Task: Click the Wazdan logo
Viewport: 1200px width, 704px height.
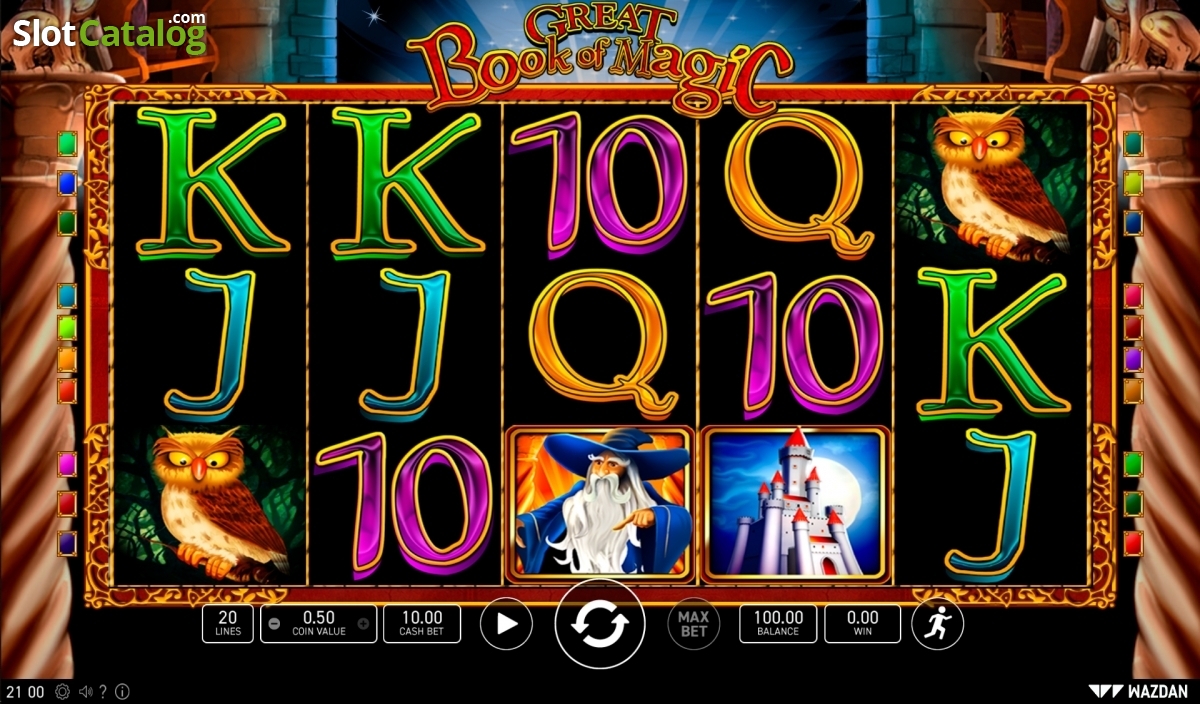Action: [1138, 691]
